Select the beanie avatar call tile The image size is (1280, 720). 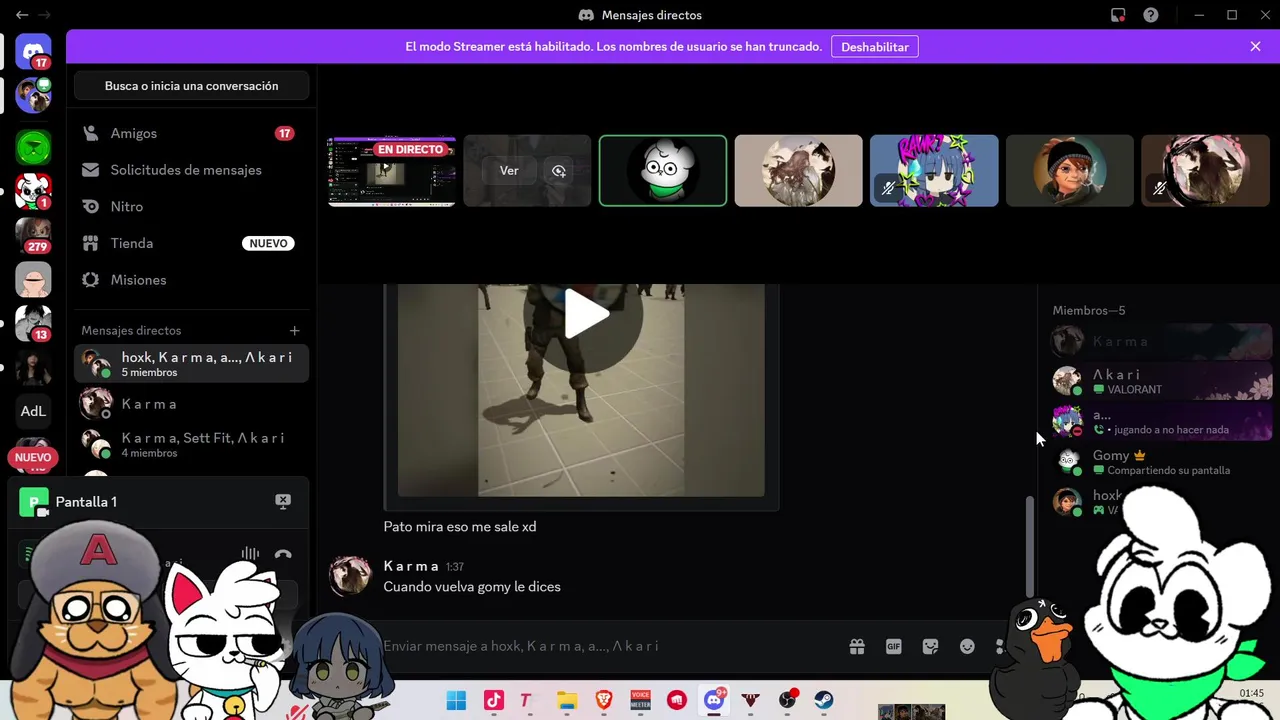1070,171
